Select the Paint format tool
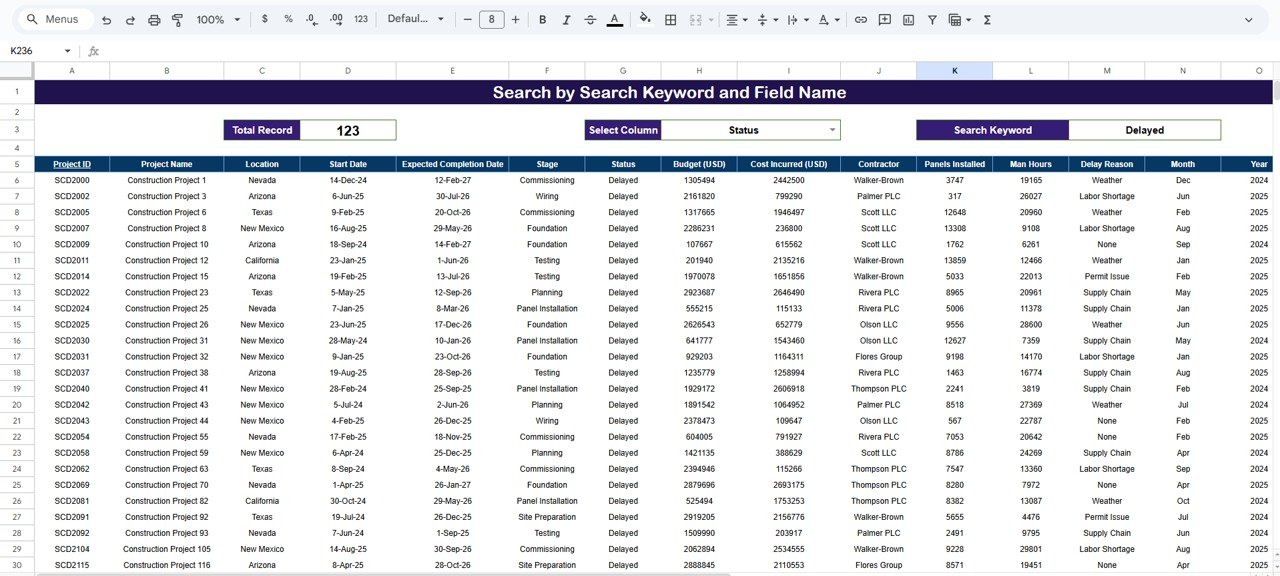 (177, 19)
